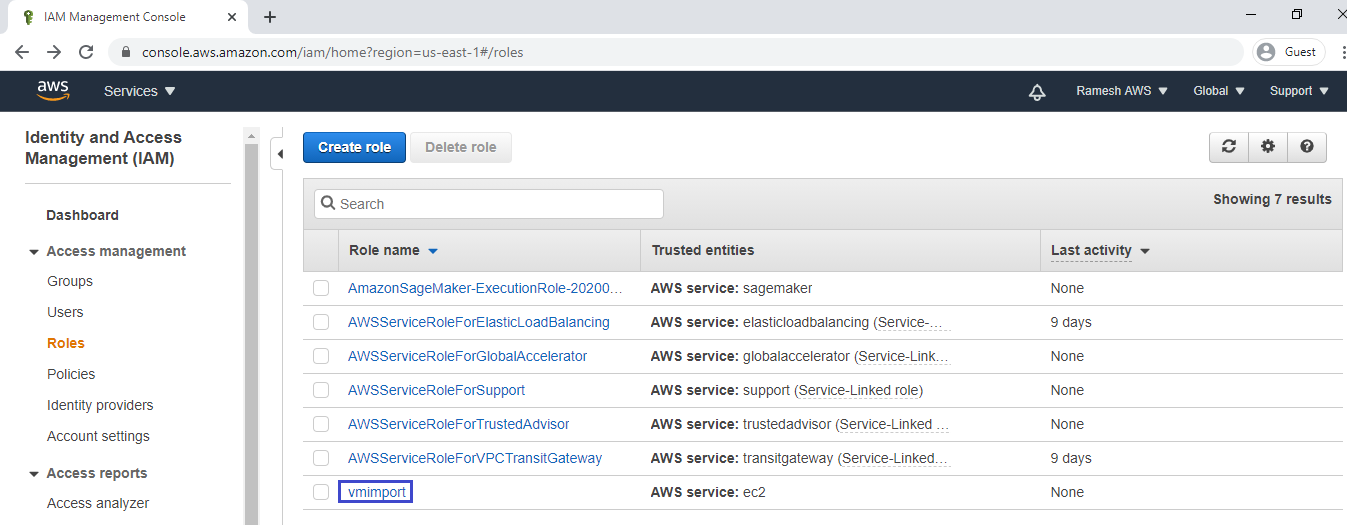Viewport: 1347px width, 525px height.
Task: Go to Groups in sidebar
Action: tap(70, 281)
